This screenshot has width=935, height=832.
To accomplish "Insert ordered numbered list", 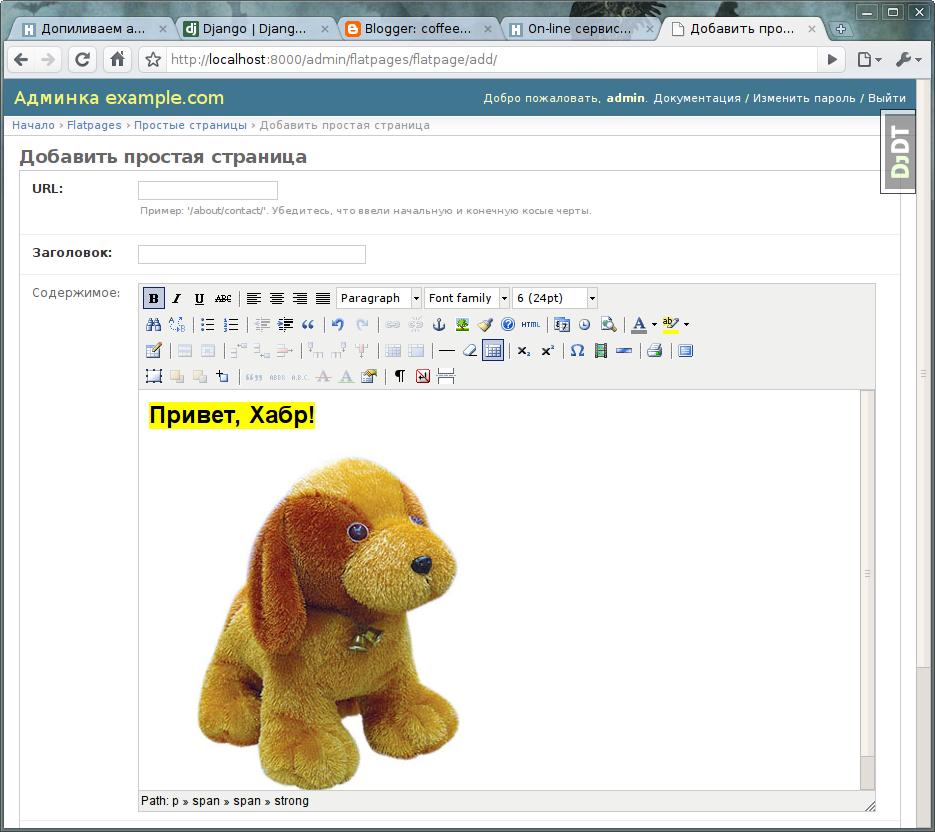I will click(x=231, y=324).
